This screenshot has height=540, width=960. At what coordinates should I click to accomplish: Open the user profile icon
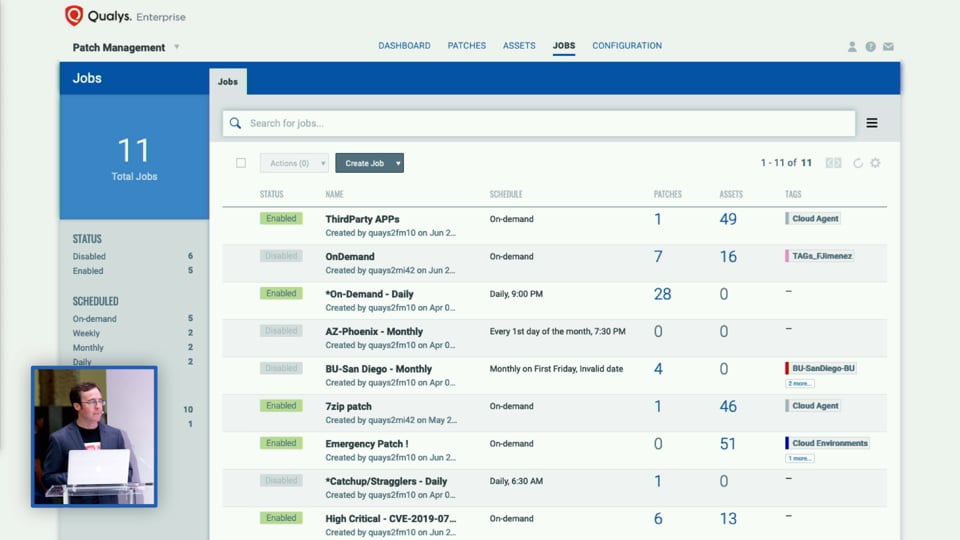[852, 47]
